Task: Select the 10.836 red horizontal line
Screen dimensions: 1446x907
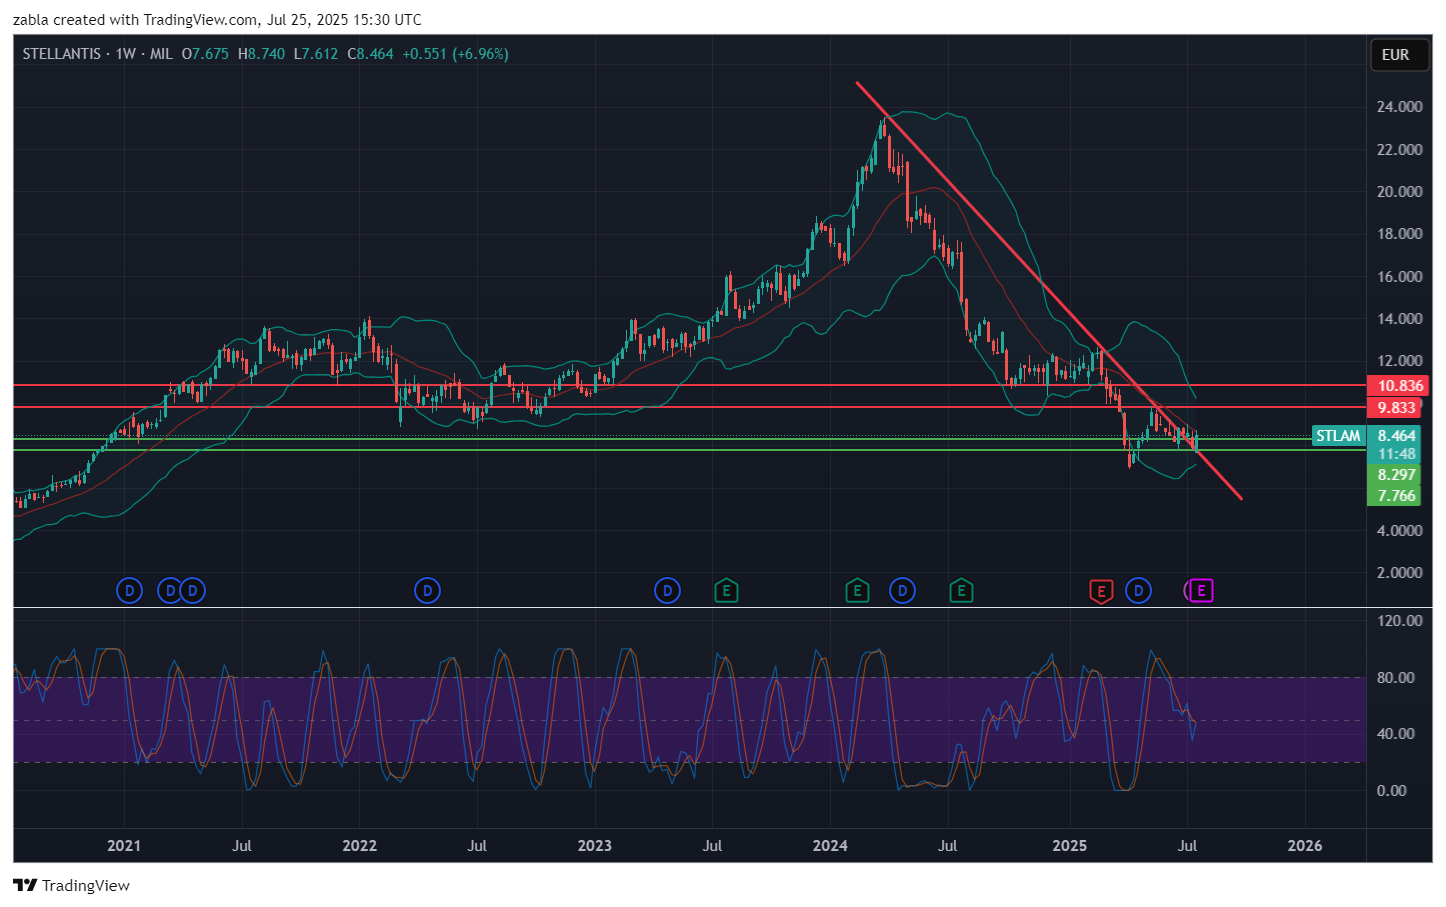Action: pyautogui.click(x=690, y=385)
